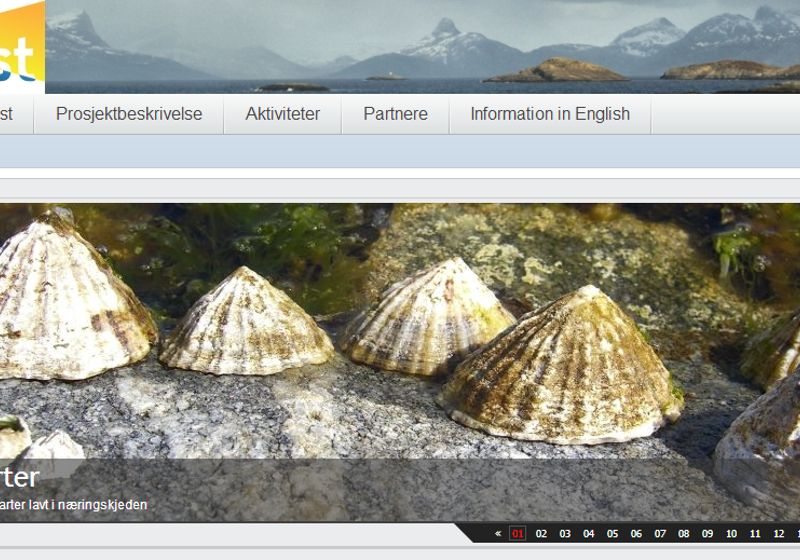Open the Aktiviteter navigation tab
The image size is (800, 560).
click(x=283, y=114)
